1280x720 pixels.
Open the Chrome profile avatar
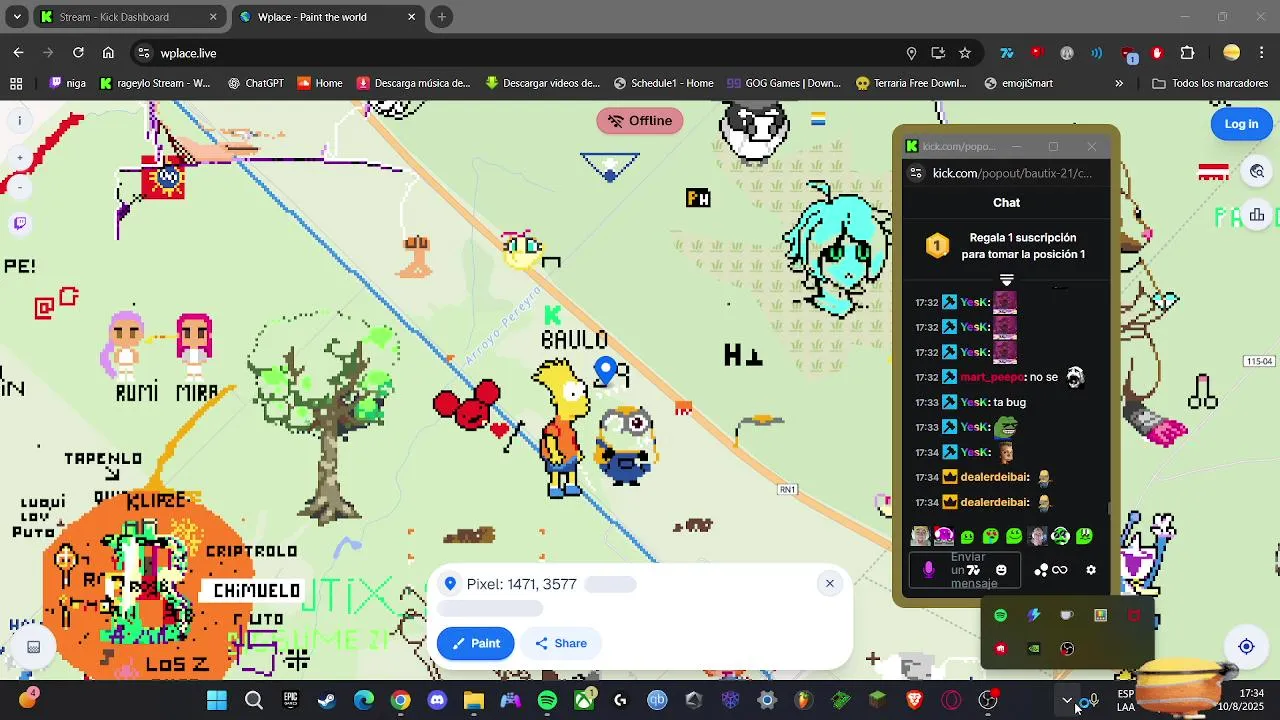(x=1232, y=53)
